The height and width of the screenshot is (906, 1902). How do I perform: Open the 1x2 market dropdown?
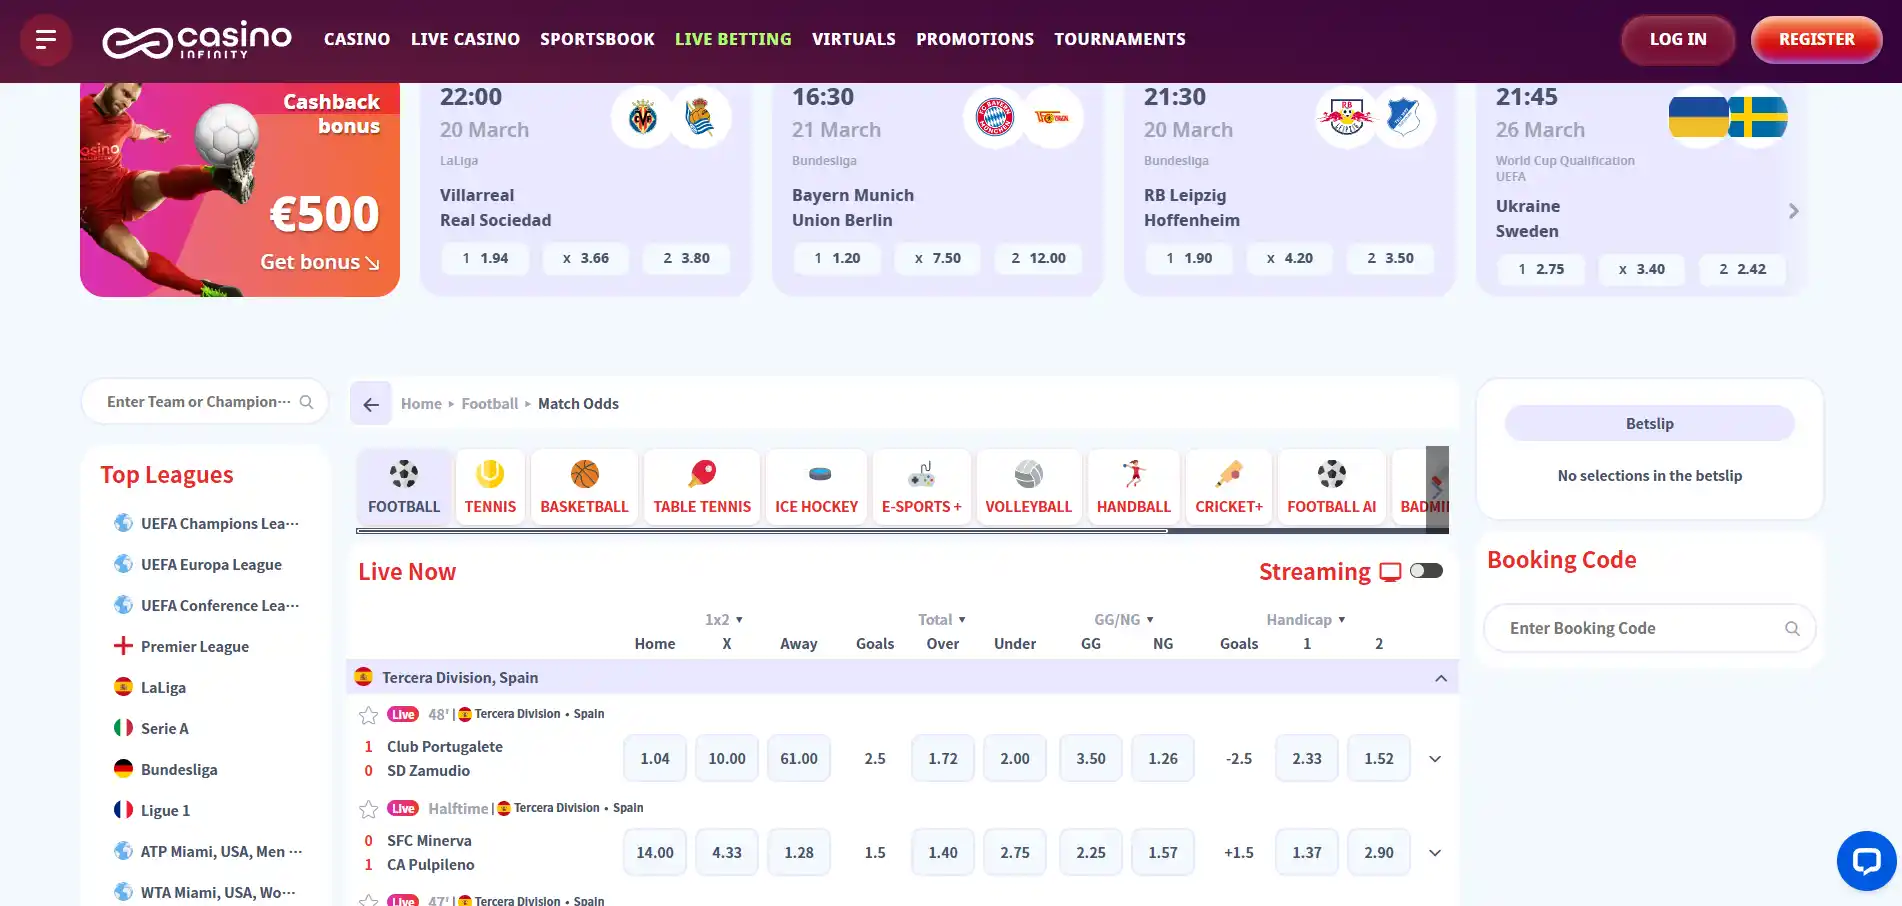pos(724,620)
